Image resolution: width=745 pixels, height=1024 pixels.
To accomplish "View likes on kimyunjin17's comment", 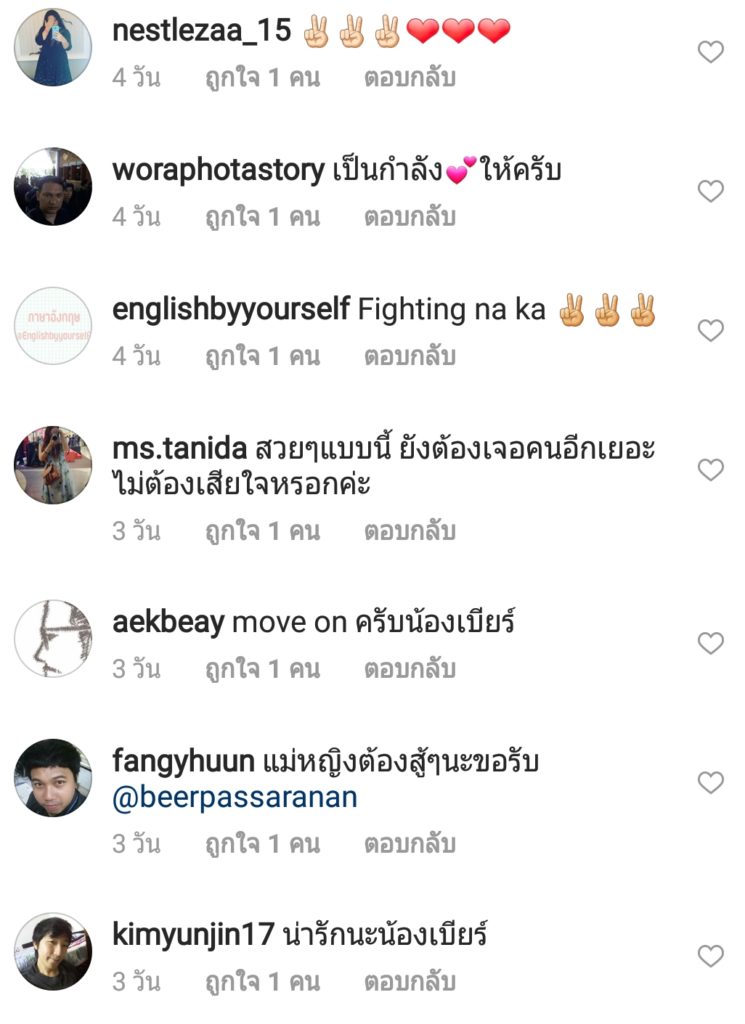I will point(262,982).
